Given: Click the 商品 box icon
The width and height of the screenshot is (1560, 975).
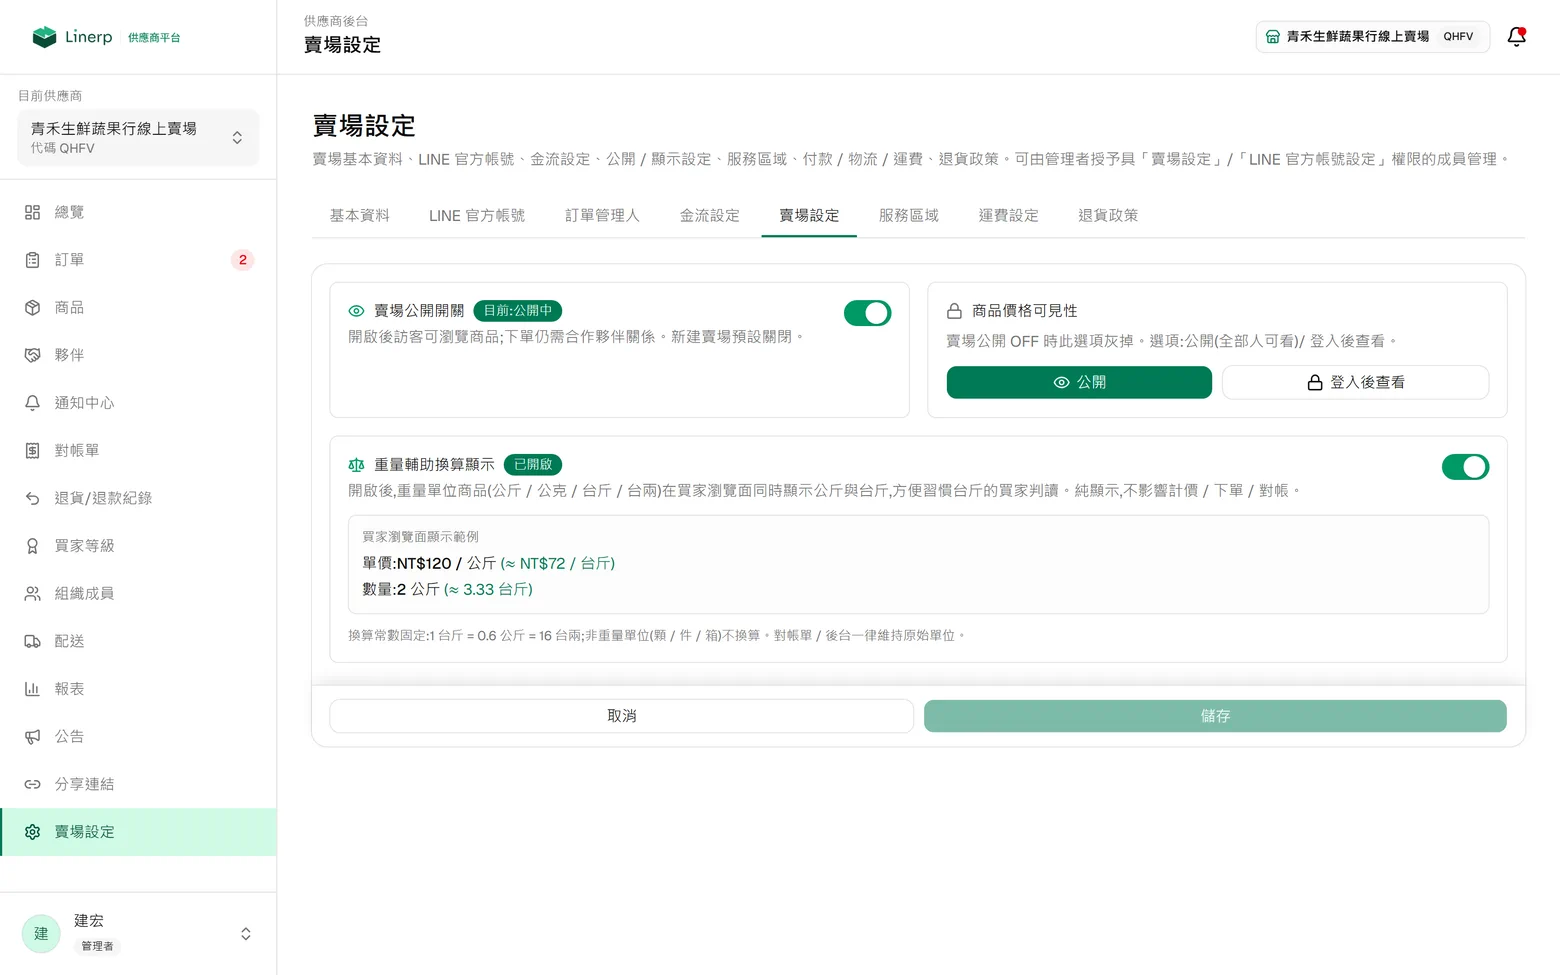Looking at the screenshot, I should tap(32, 308).
